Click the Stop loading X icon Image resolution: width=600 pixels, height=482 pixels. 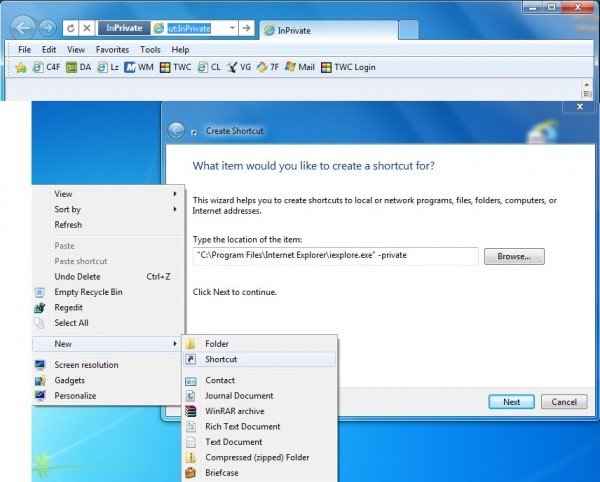87,28
